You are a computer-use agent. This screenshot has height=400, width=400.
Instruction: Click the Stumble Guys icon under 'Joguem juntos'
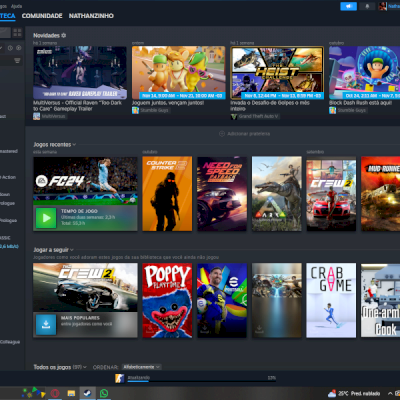[135, 110]
